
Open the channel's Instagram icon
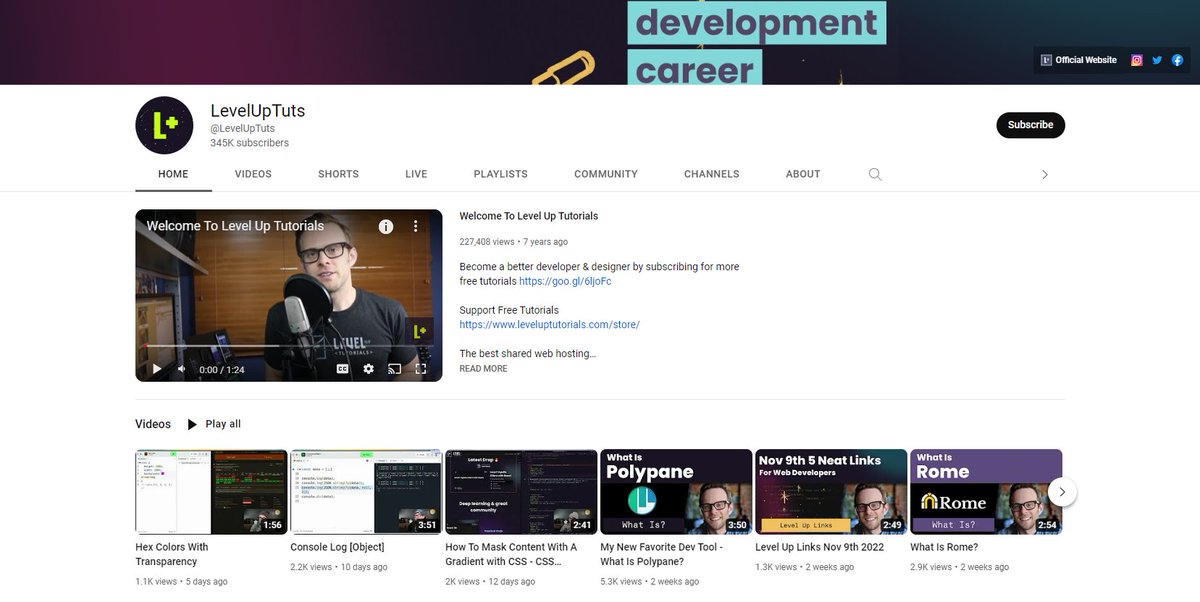(1136, 59)
